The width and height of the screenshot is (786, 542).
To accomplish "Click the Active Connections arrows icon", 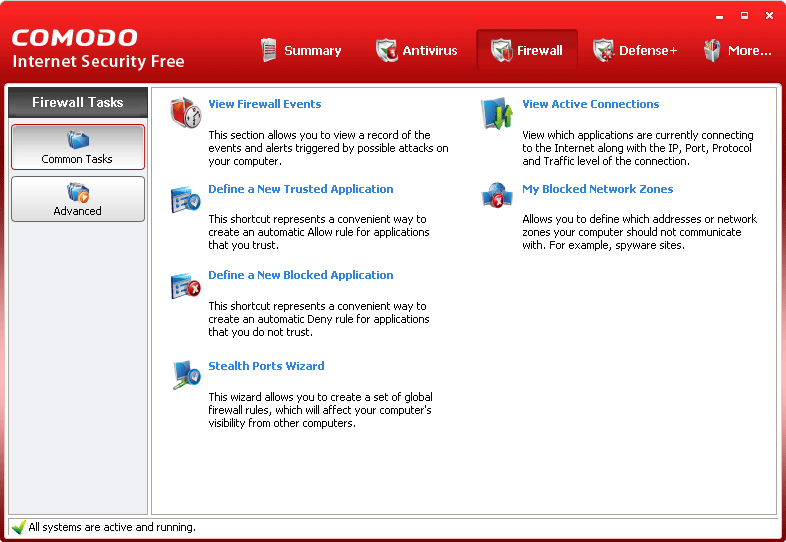I will click(x=497, y=113).
